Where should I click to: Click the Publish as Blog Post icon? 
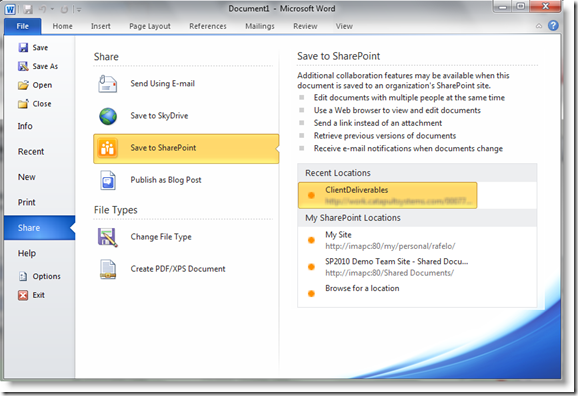click(x=108, y=180)
